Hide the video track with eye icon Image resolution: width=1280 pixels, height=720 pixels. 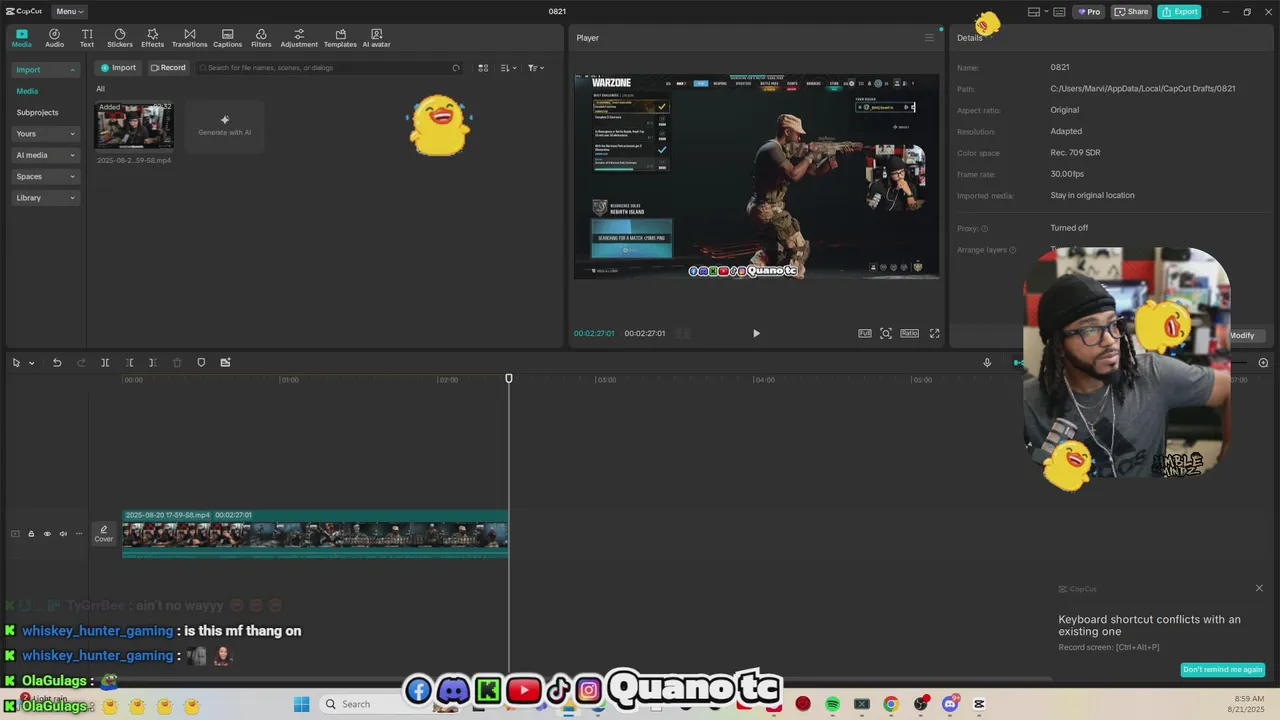pos(47,534)
